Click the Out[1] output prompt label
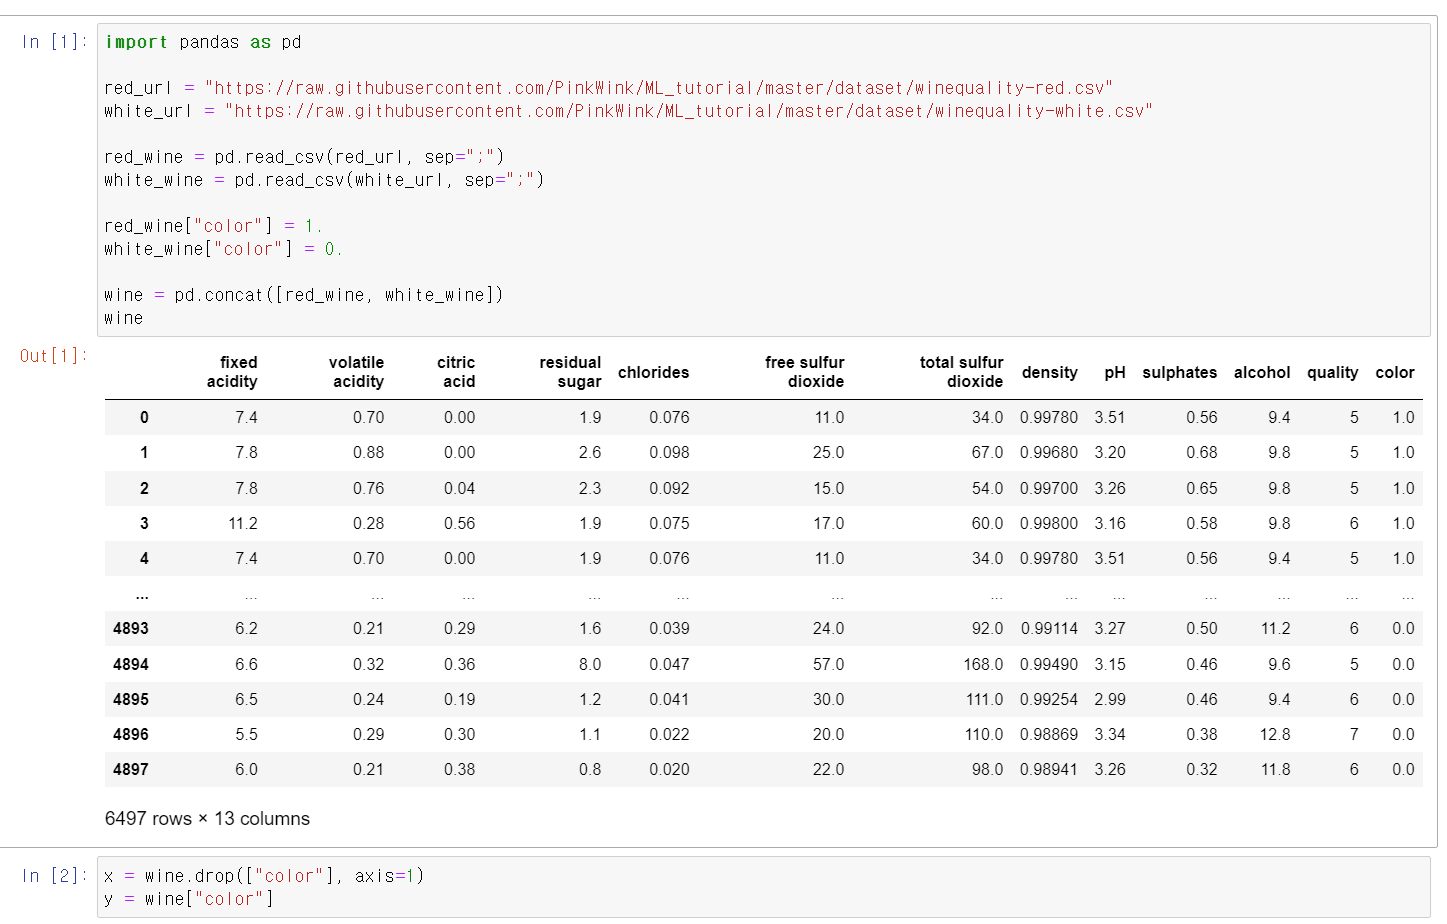Viewport: 1447px width, 924px height. (54, 356)
